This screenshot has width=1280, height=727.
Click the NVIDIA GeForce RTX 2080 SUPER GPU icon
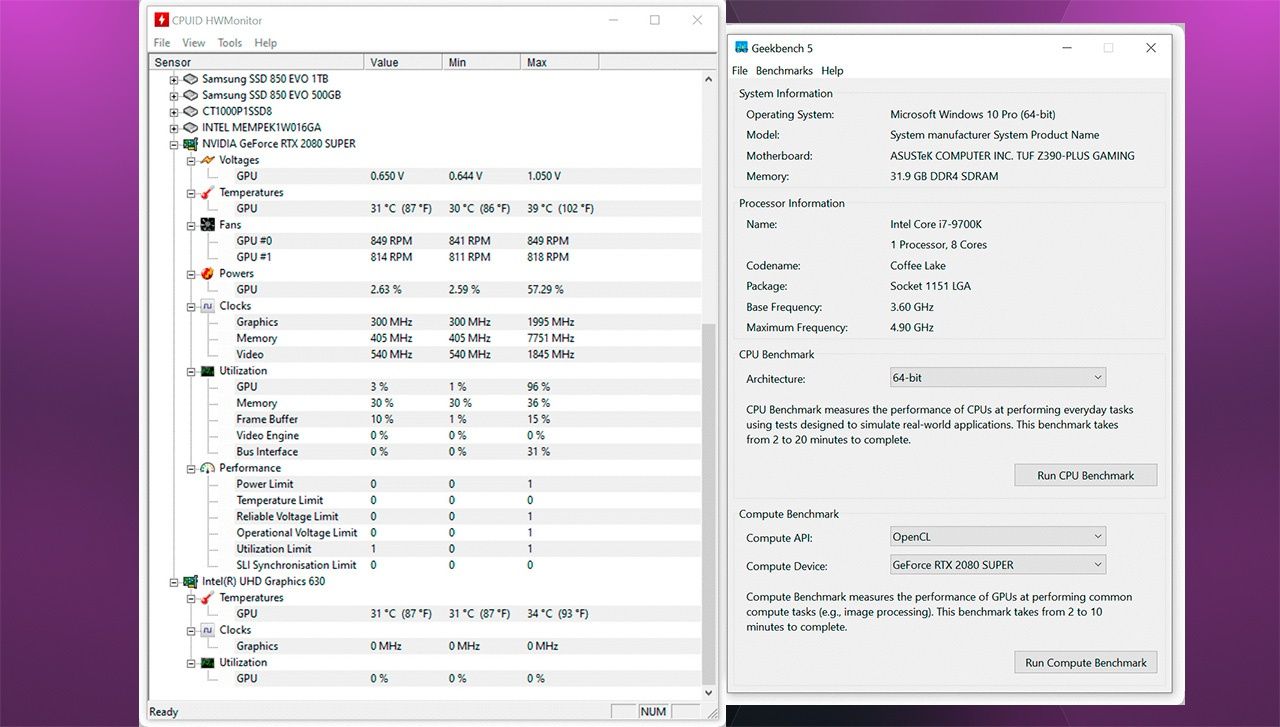(189, 144)
